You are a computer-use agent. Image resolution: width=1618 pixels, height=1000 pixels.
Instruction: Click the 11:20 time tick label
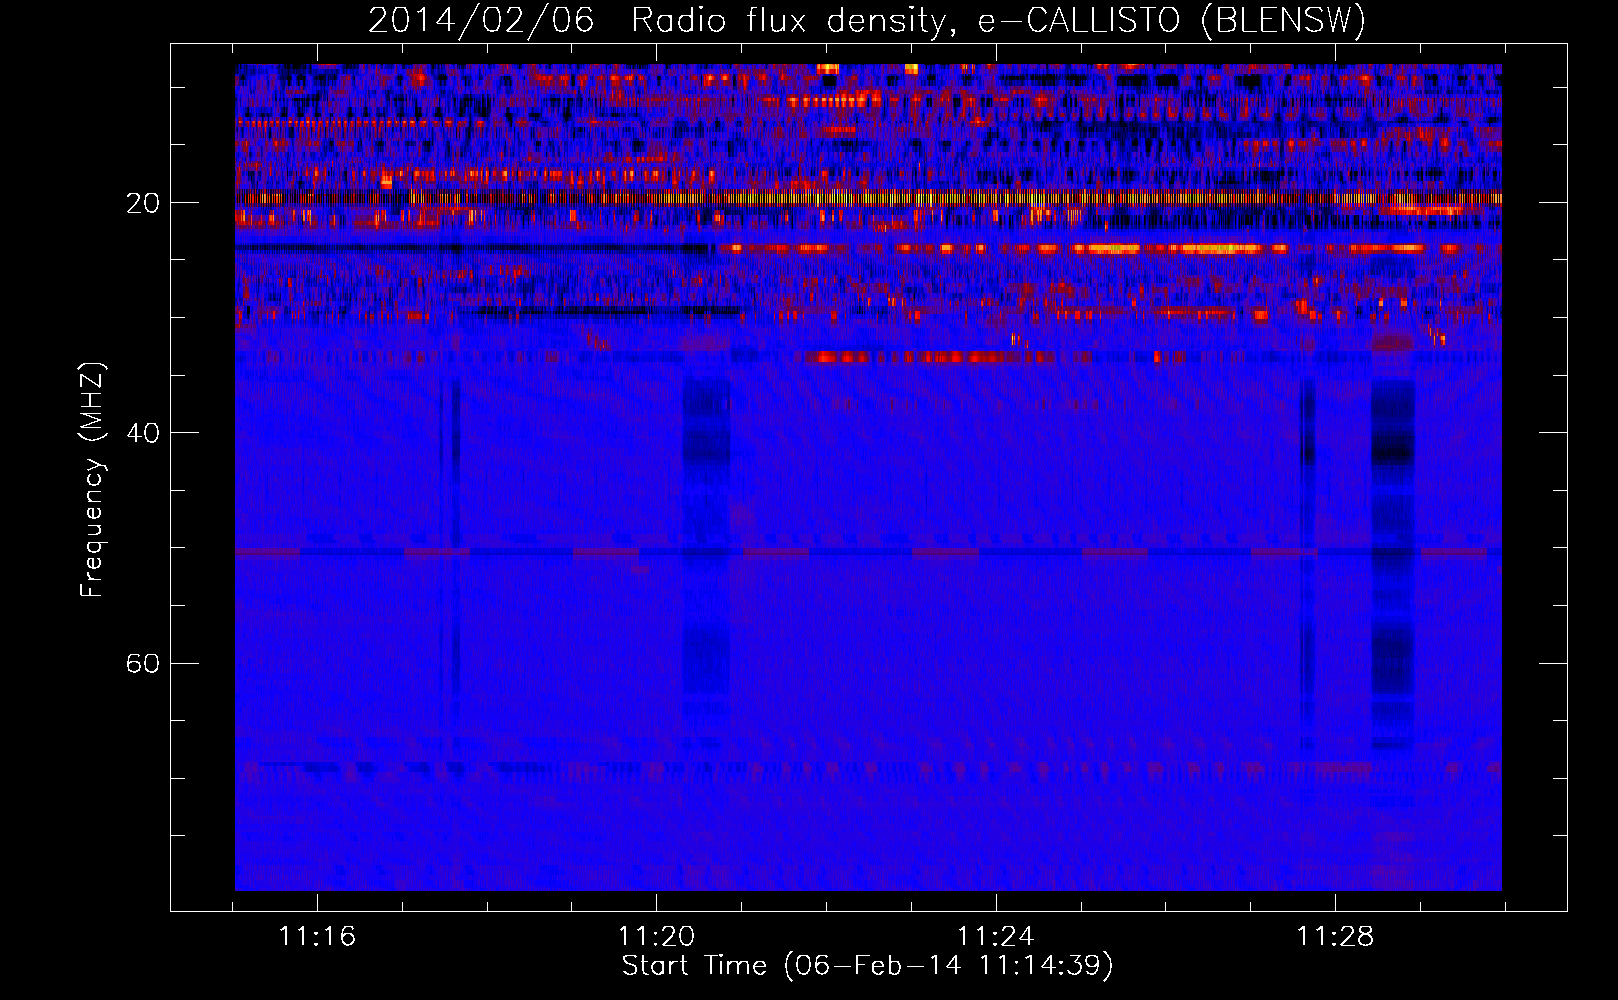(656, 937)
